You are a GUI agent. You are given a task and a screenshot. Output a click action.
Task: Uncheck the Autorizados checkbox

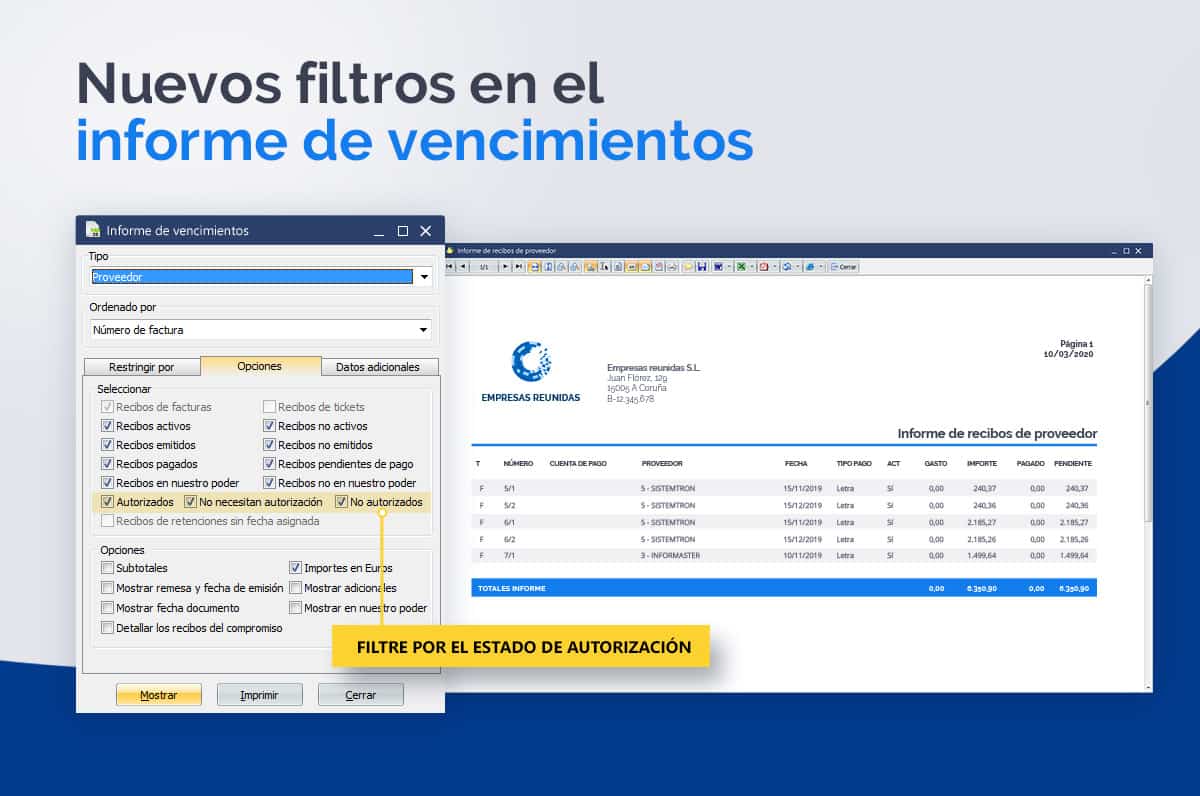pyautogui.click(x=107, y=502)
